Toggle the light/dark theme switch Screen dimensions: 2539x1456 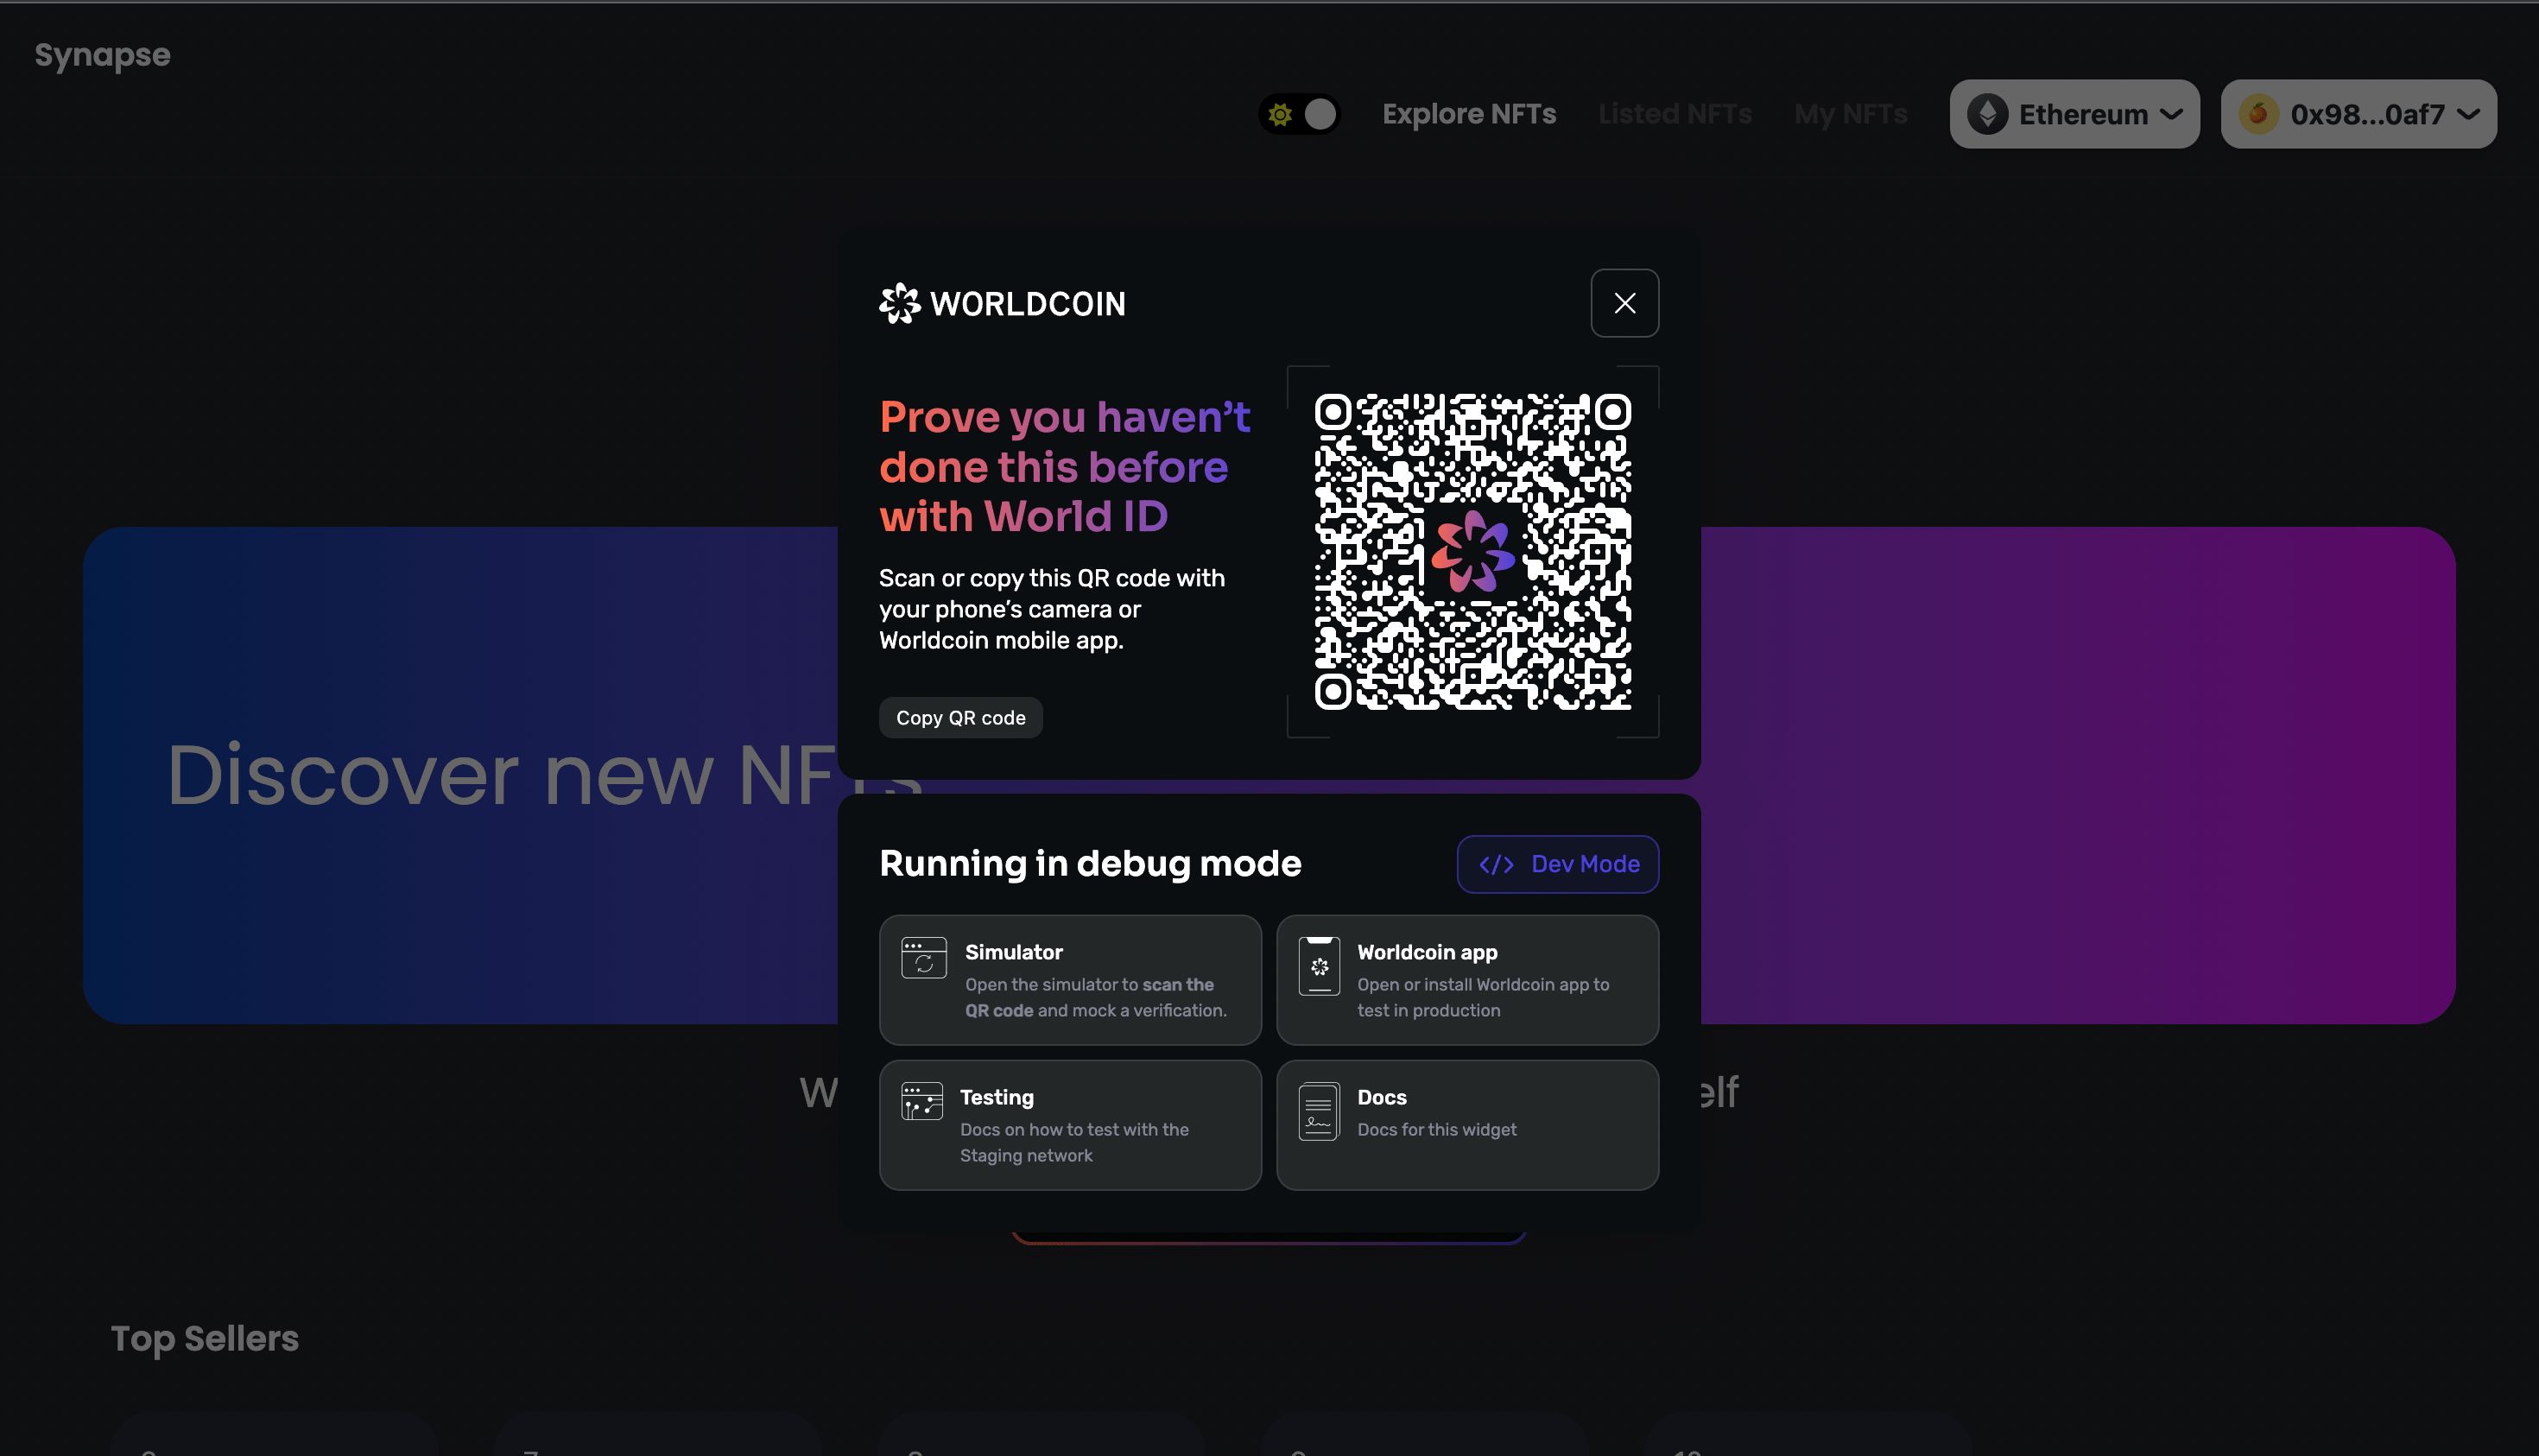tap(1299, 114)
